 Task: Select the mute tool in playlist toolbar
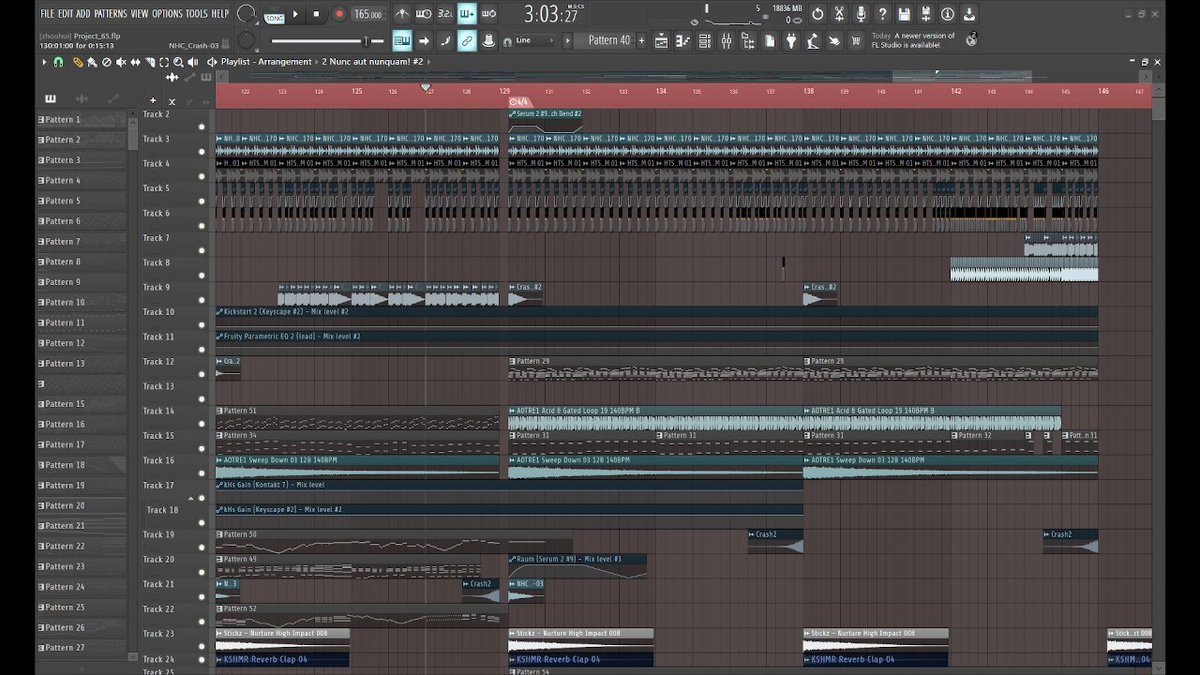pyautogui.click(x=121, y=62)
